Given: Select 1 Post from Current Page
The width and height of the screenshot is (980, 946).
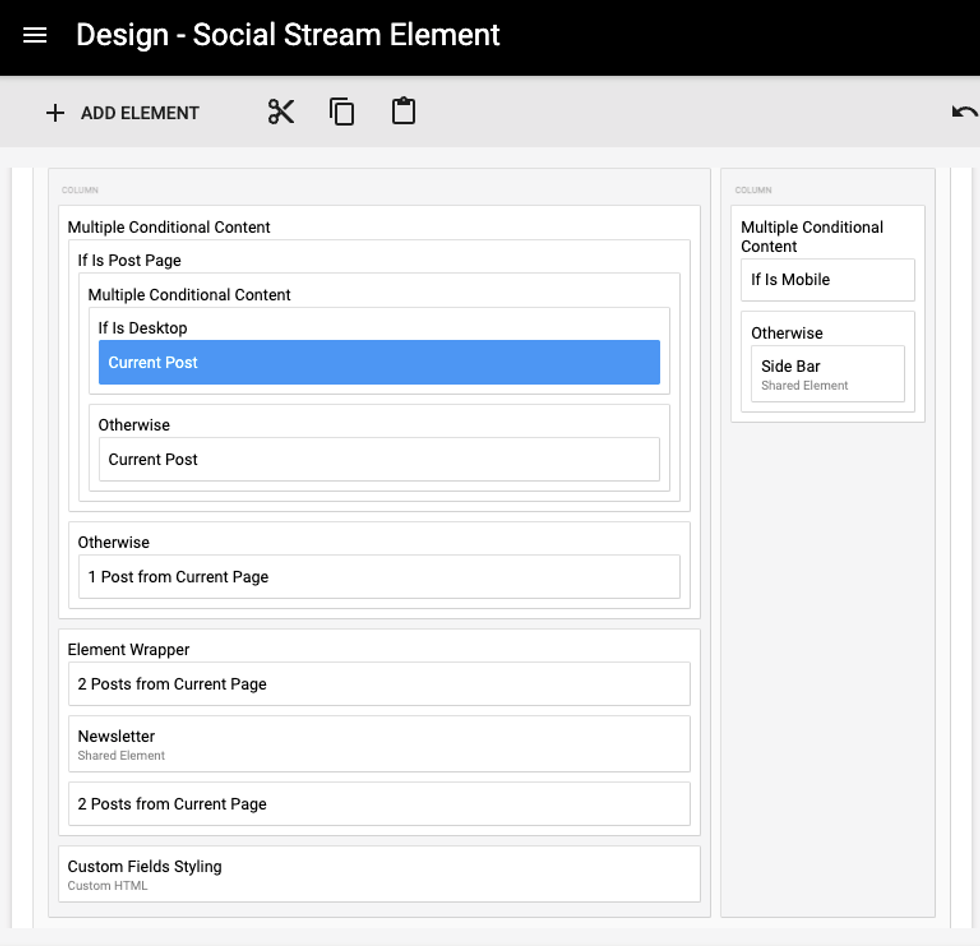Looking at the screenshot, I should pyautogui.click(x=379, y=577).
